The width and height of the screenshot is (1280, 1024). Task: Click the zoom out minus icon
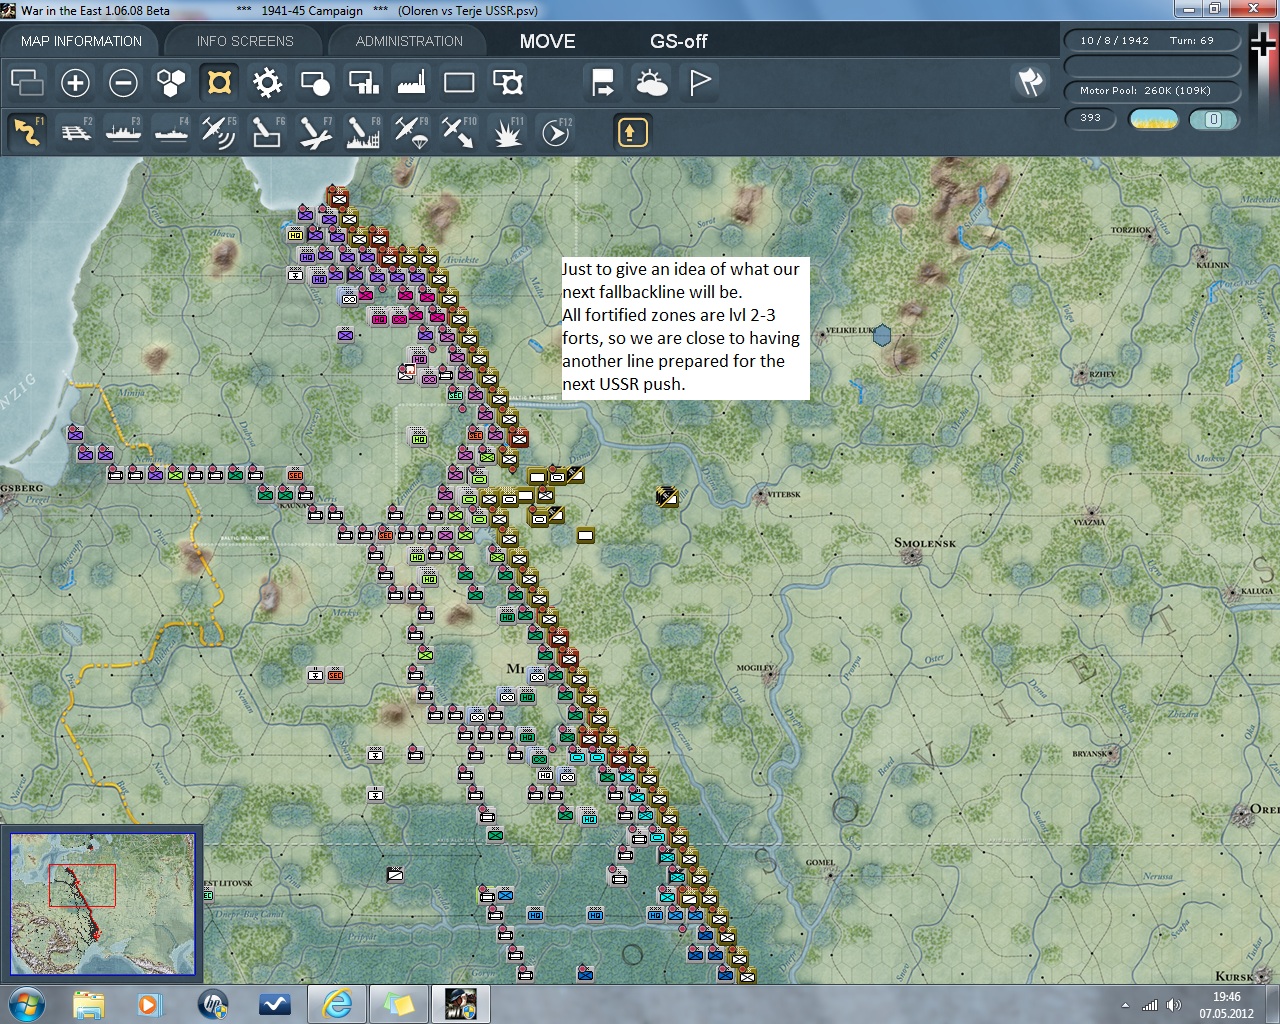tap(123, 83)
